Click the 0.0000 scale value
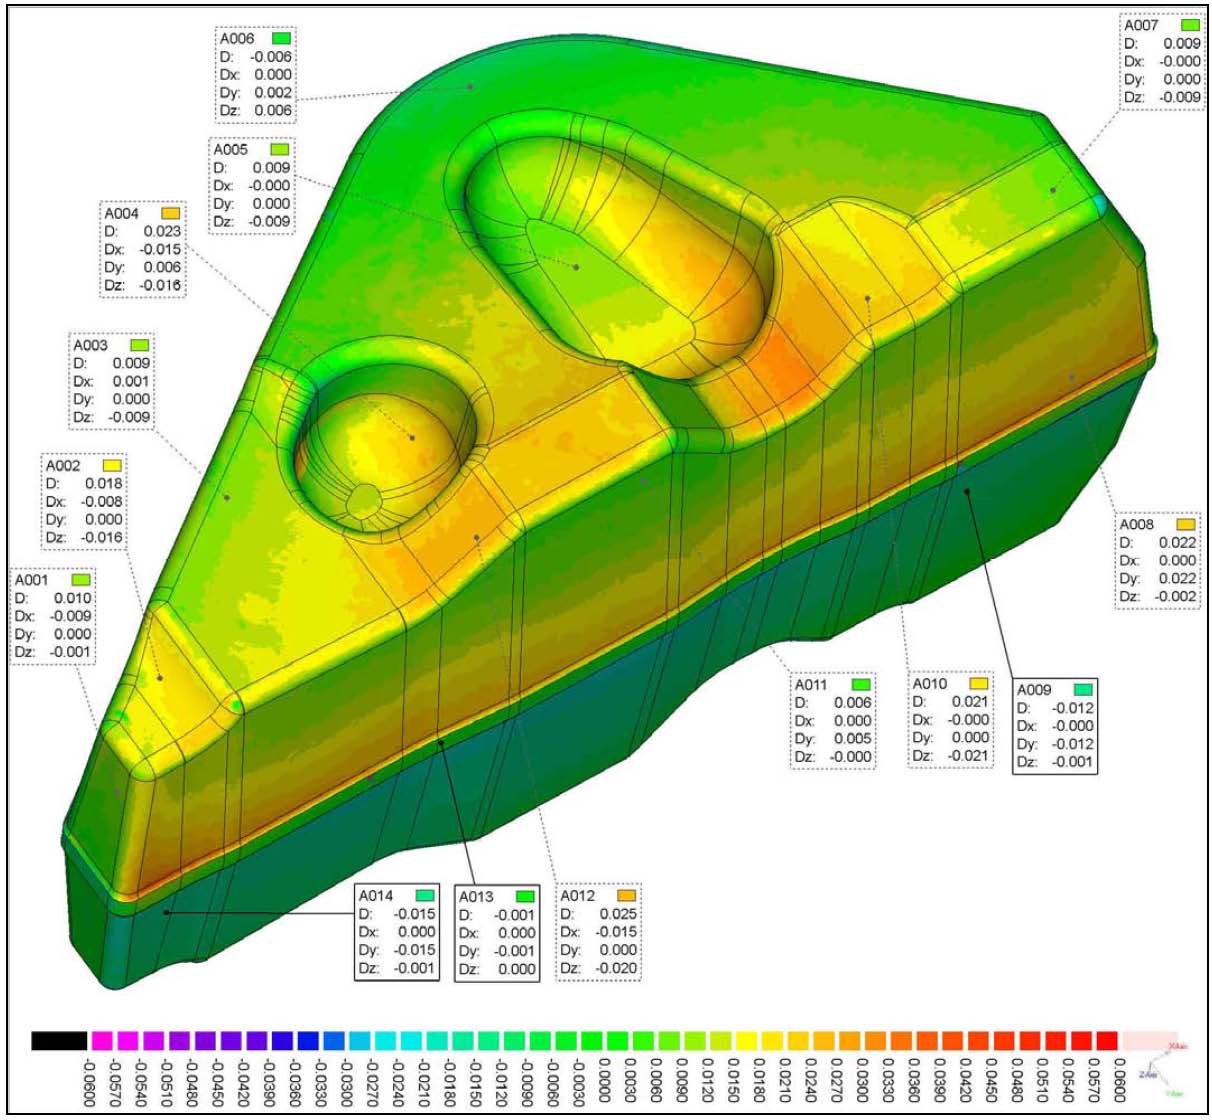The width and height of the screenshot is (1212, 1120). click(x=606, y=1079)
